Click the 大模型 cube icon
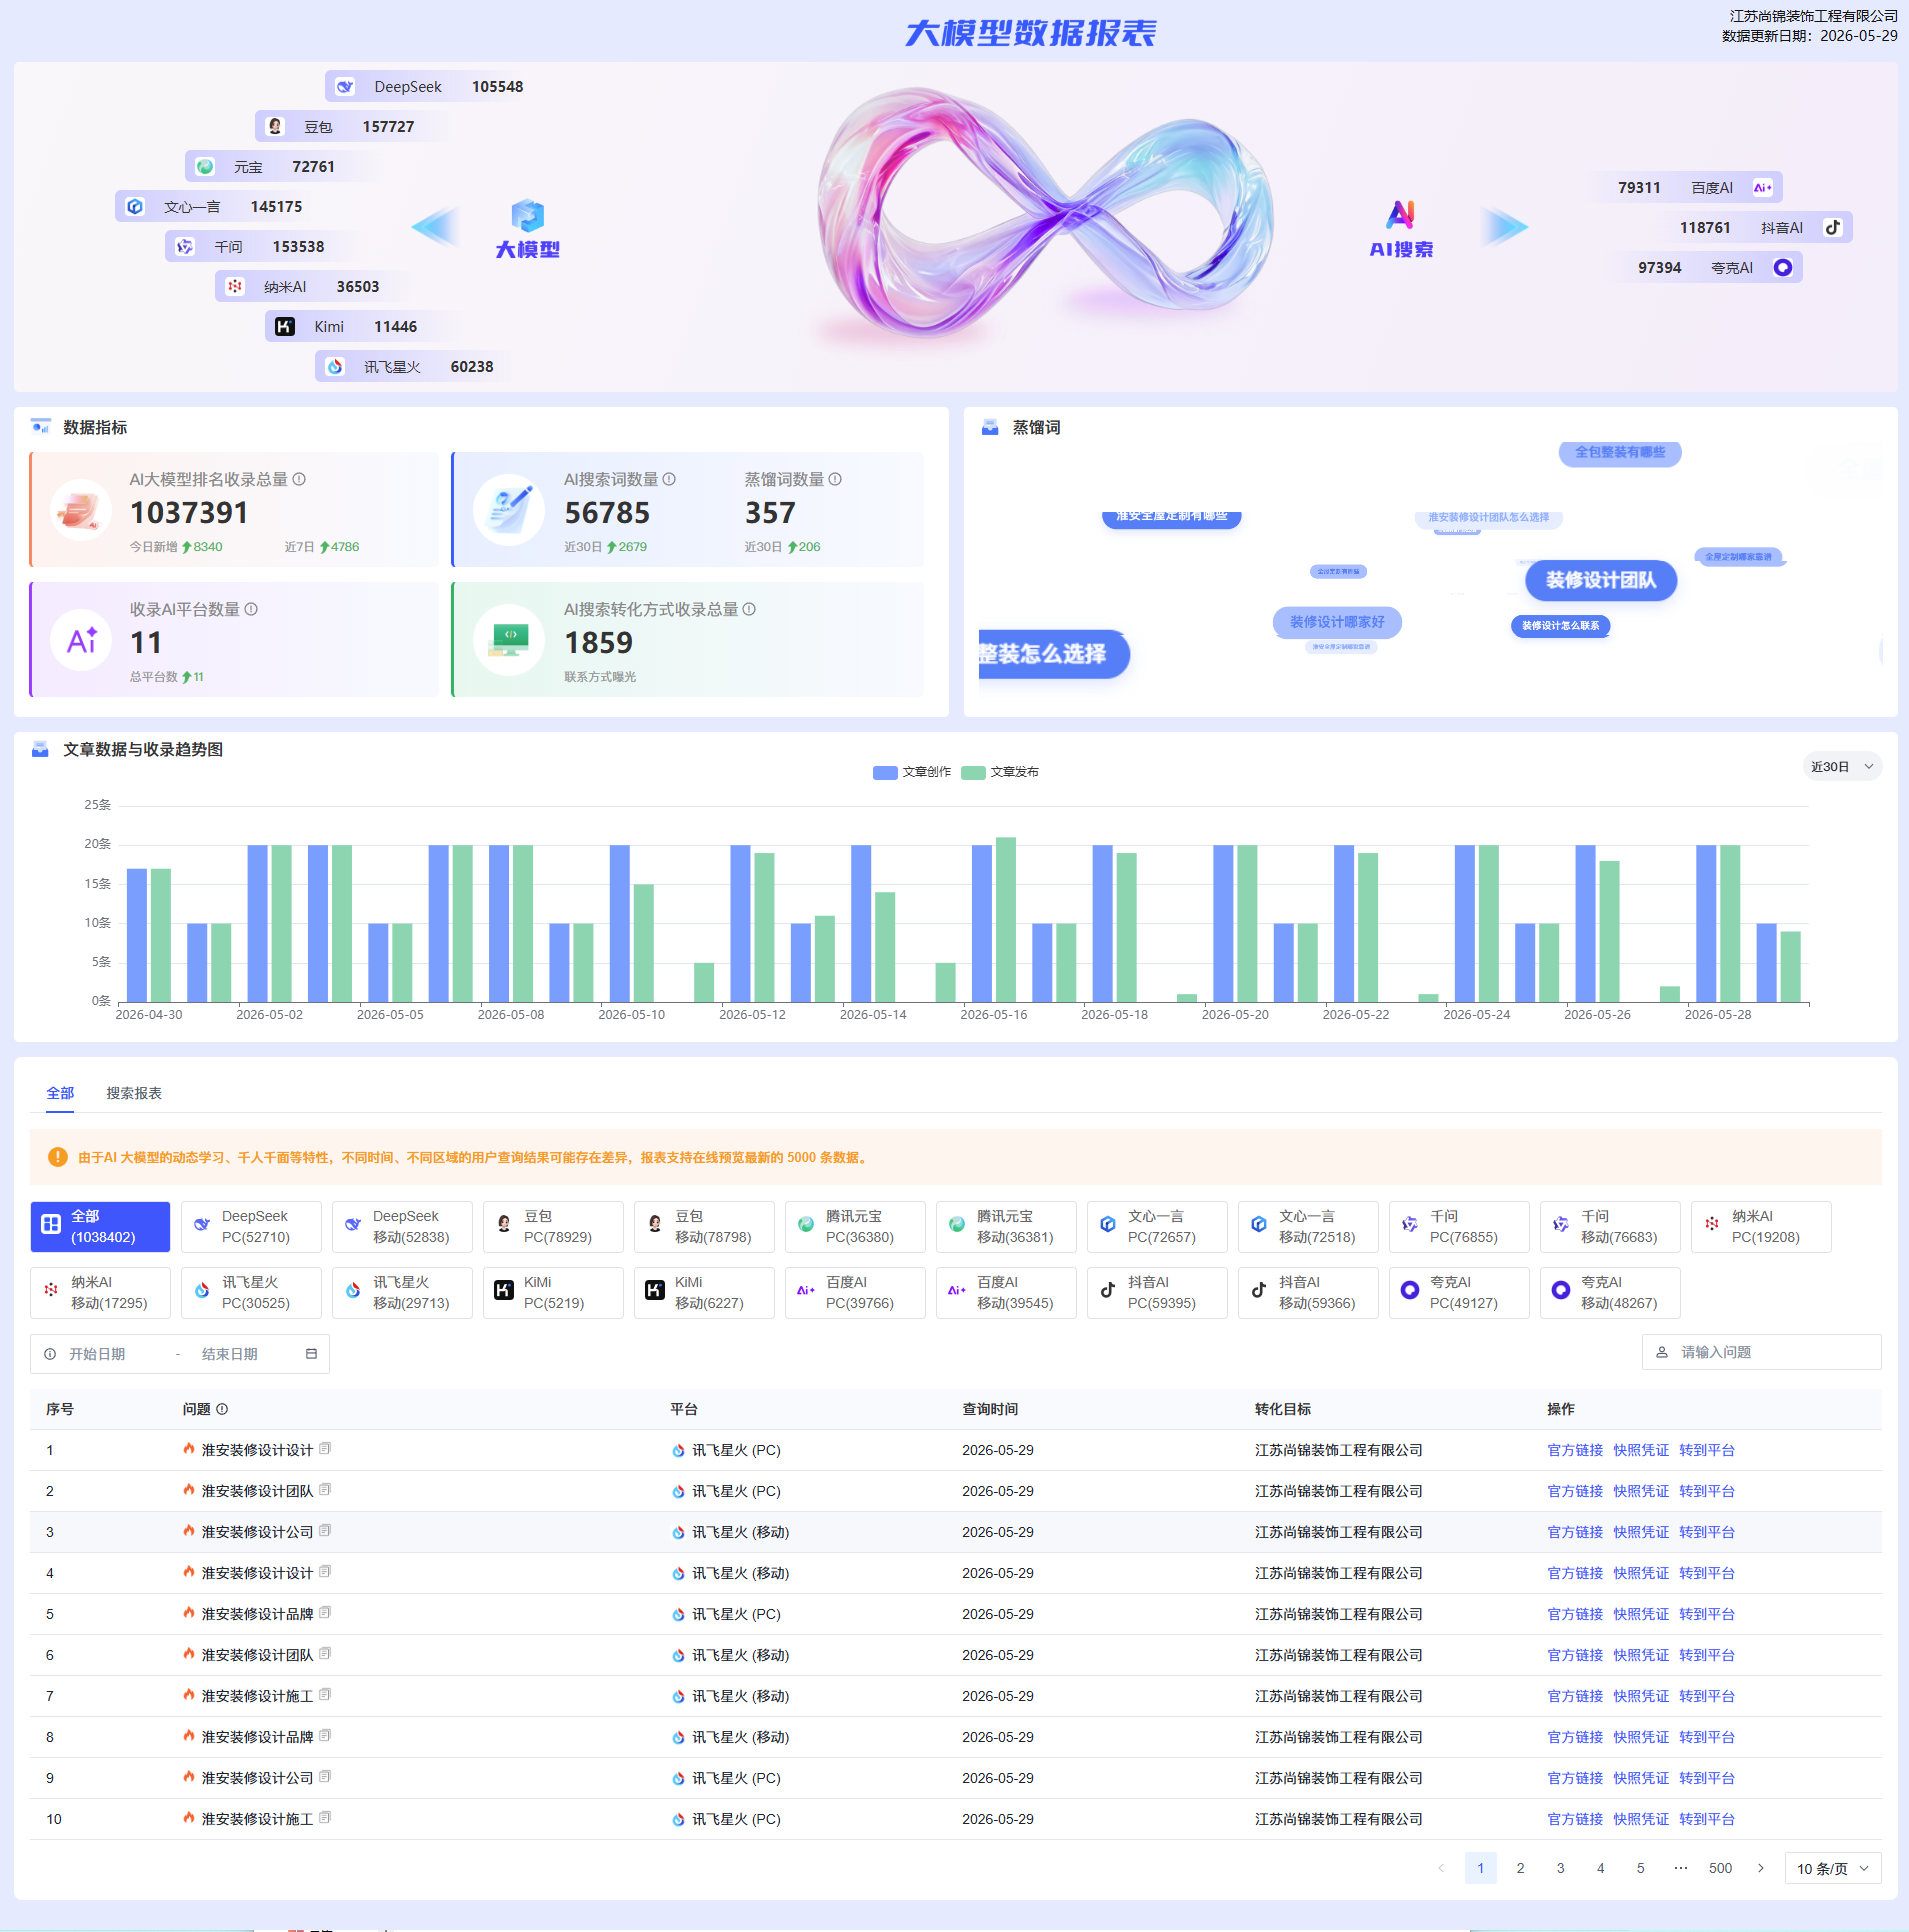The width and height of the screenshot is (1909, 1932). (528, 216)
